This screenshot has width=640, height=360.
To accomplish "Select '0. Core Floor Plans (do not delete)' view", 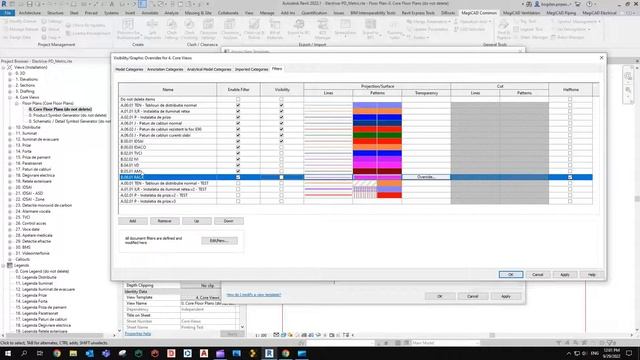I will click(x=60, y=109).
